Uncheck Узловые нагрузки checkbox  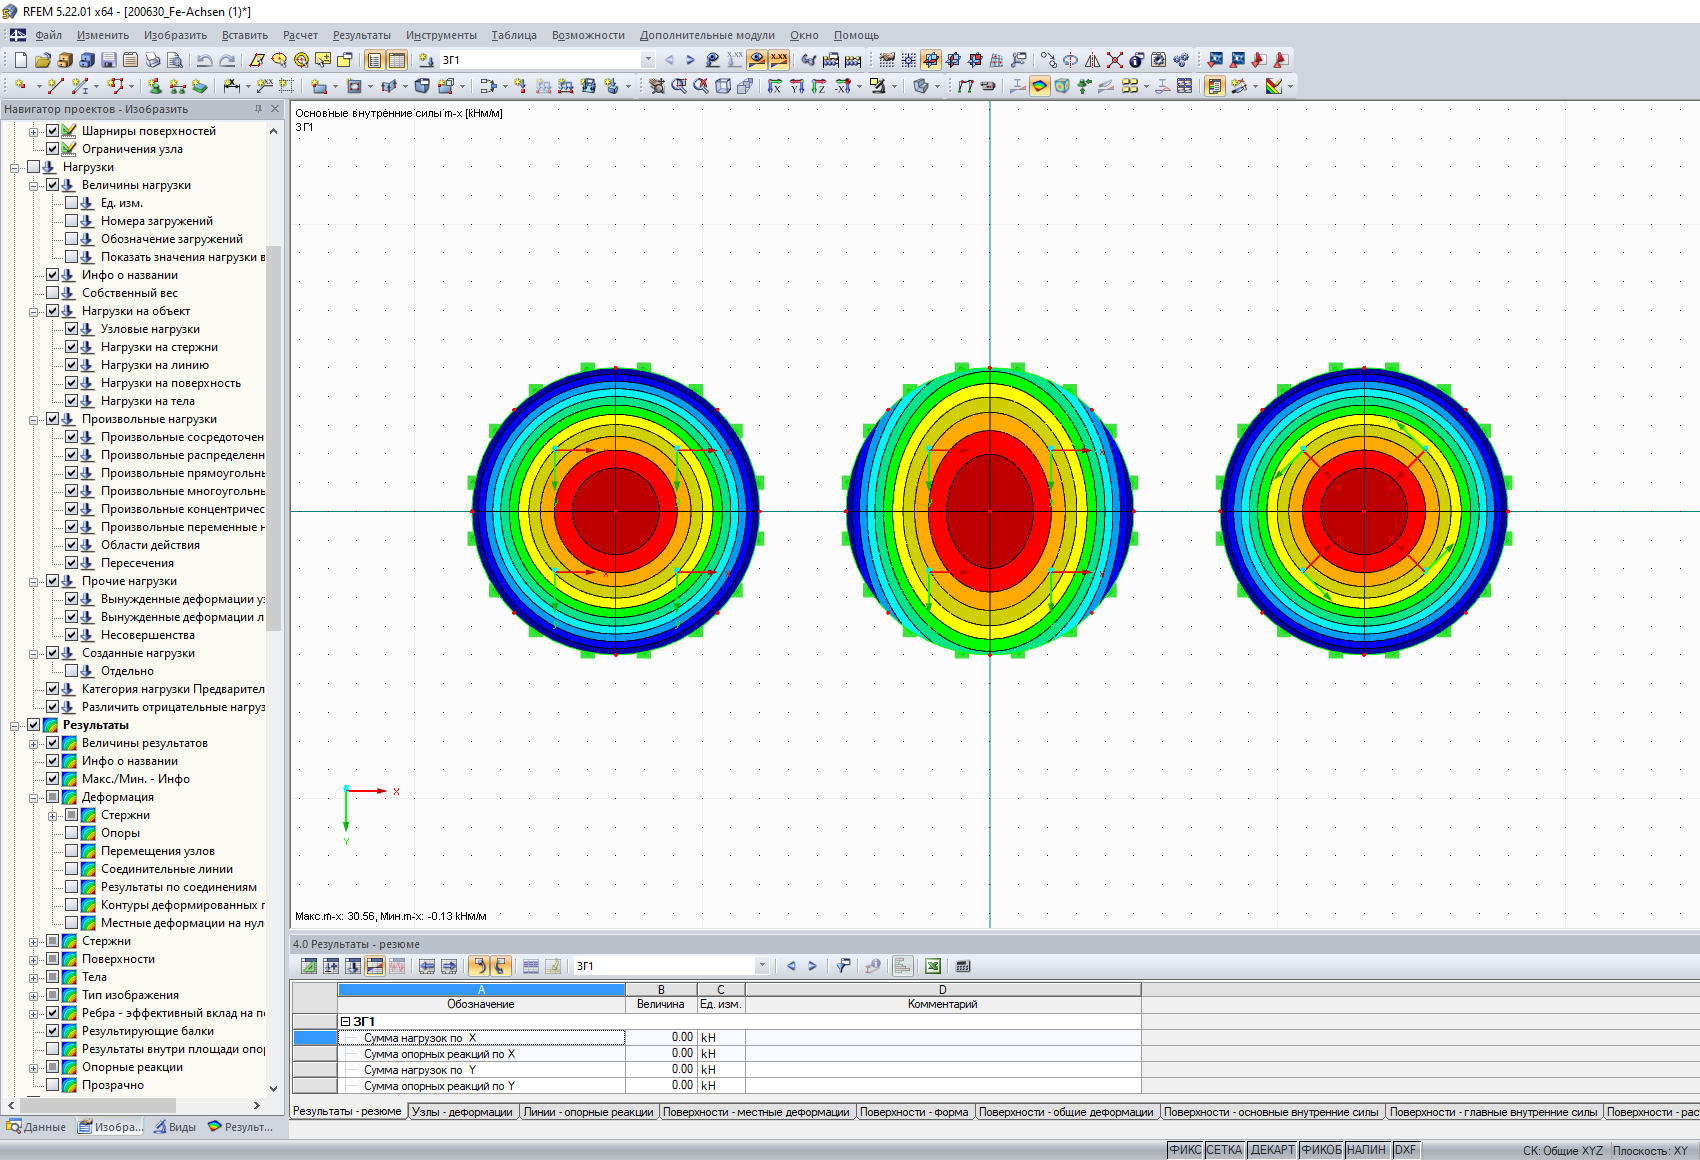point(72,329)
